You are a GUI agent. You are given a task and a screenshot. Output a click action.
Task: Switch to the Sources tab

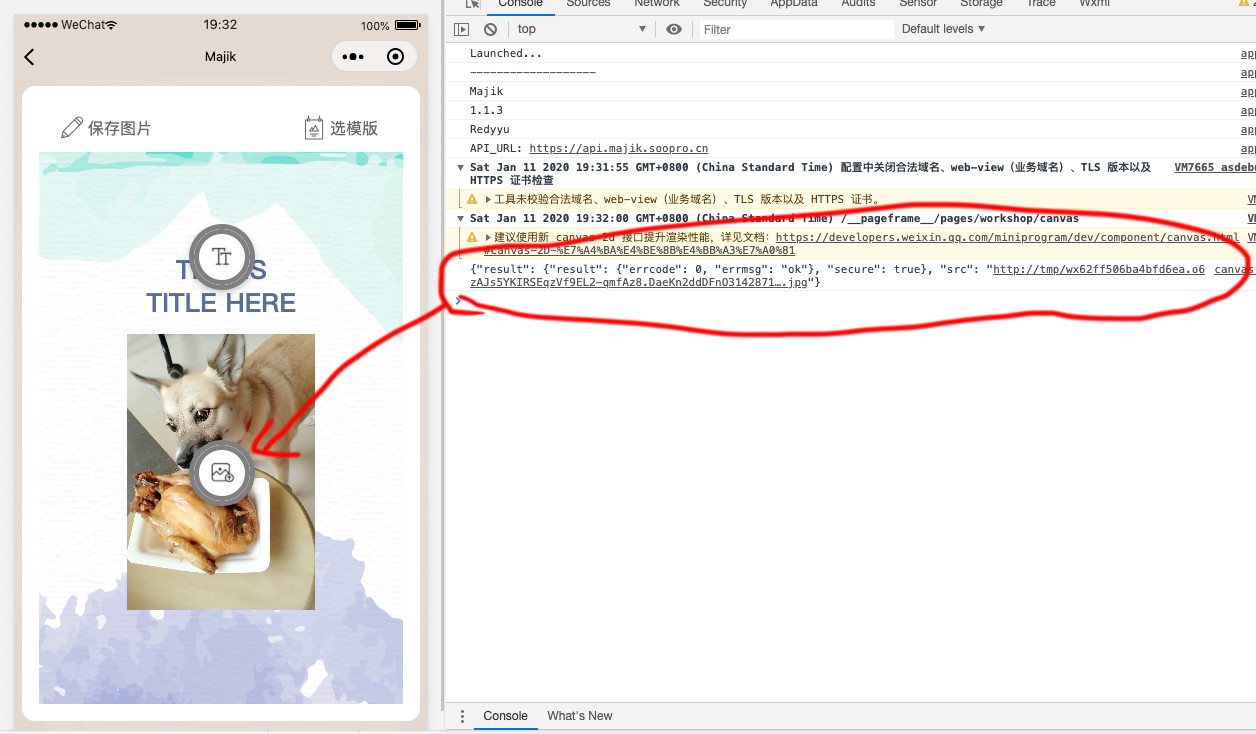tap(588, 3)
